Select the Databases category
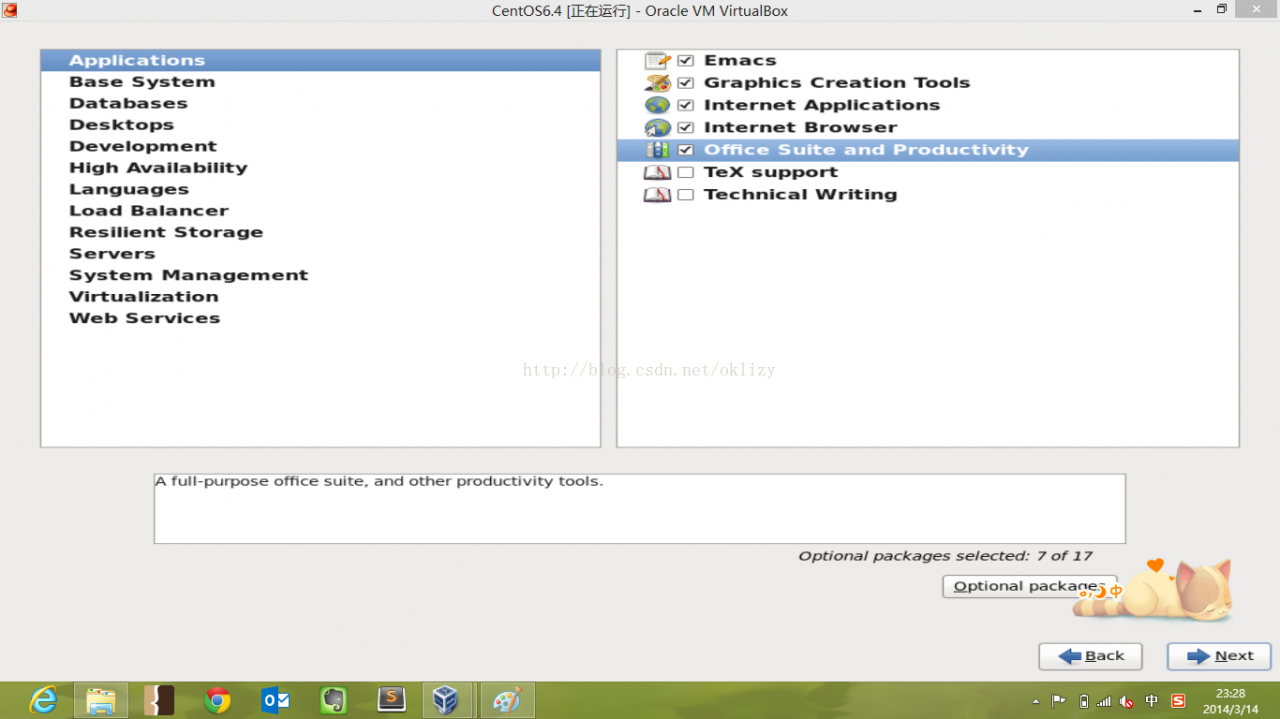 320,104
